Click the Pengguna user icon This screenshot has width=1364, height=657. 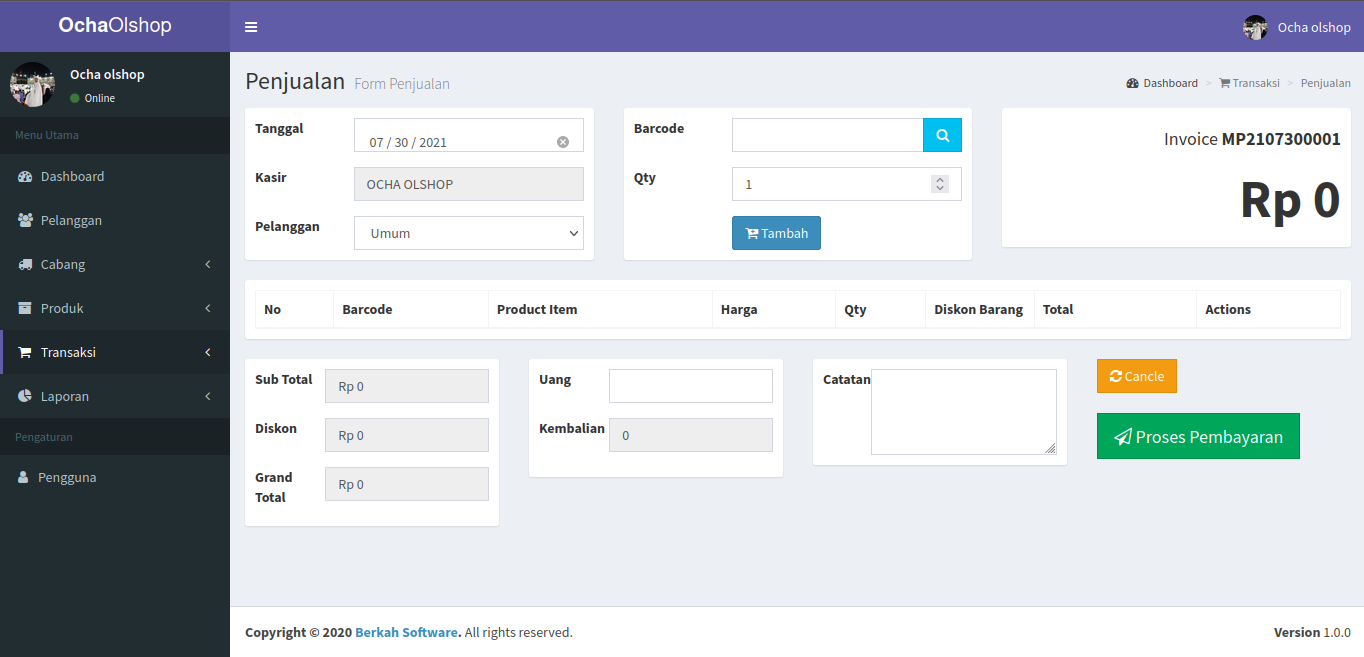[x=23, y=478]
